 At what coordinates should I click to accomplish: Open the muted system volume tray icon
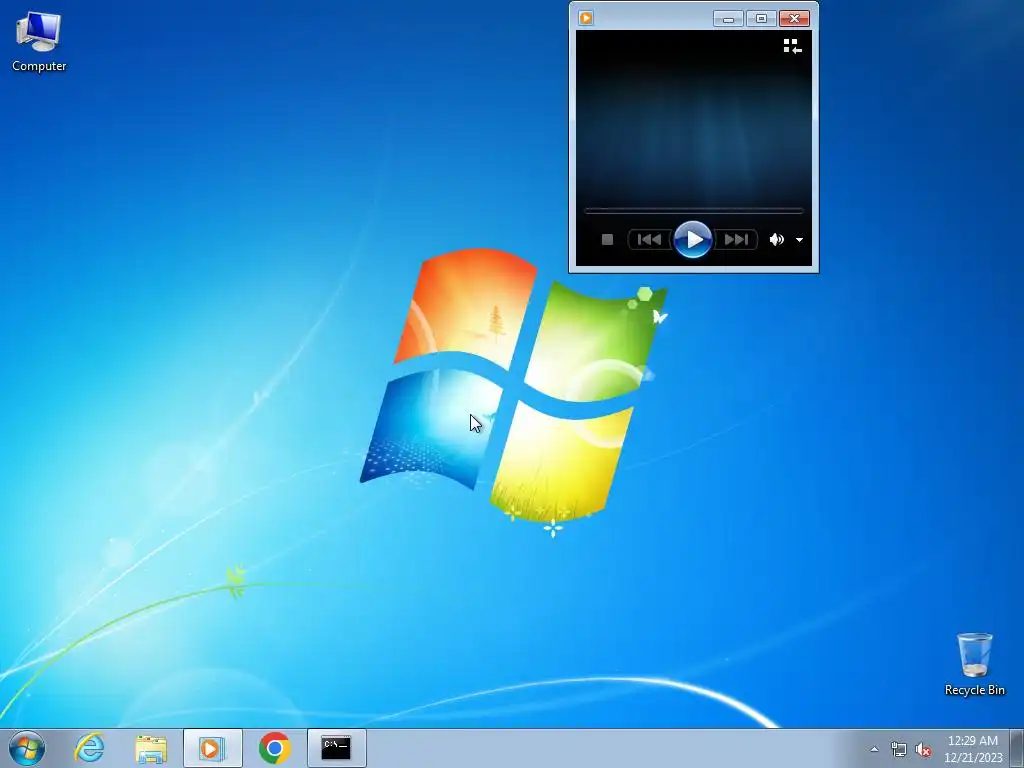pyautogui.click(x=923, y=749)
